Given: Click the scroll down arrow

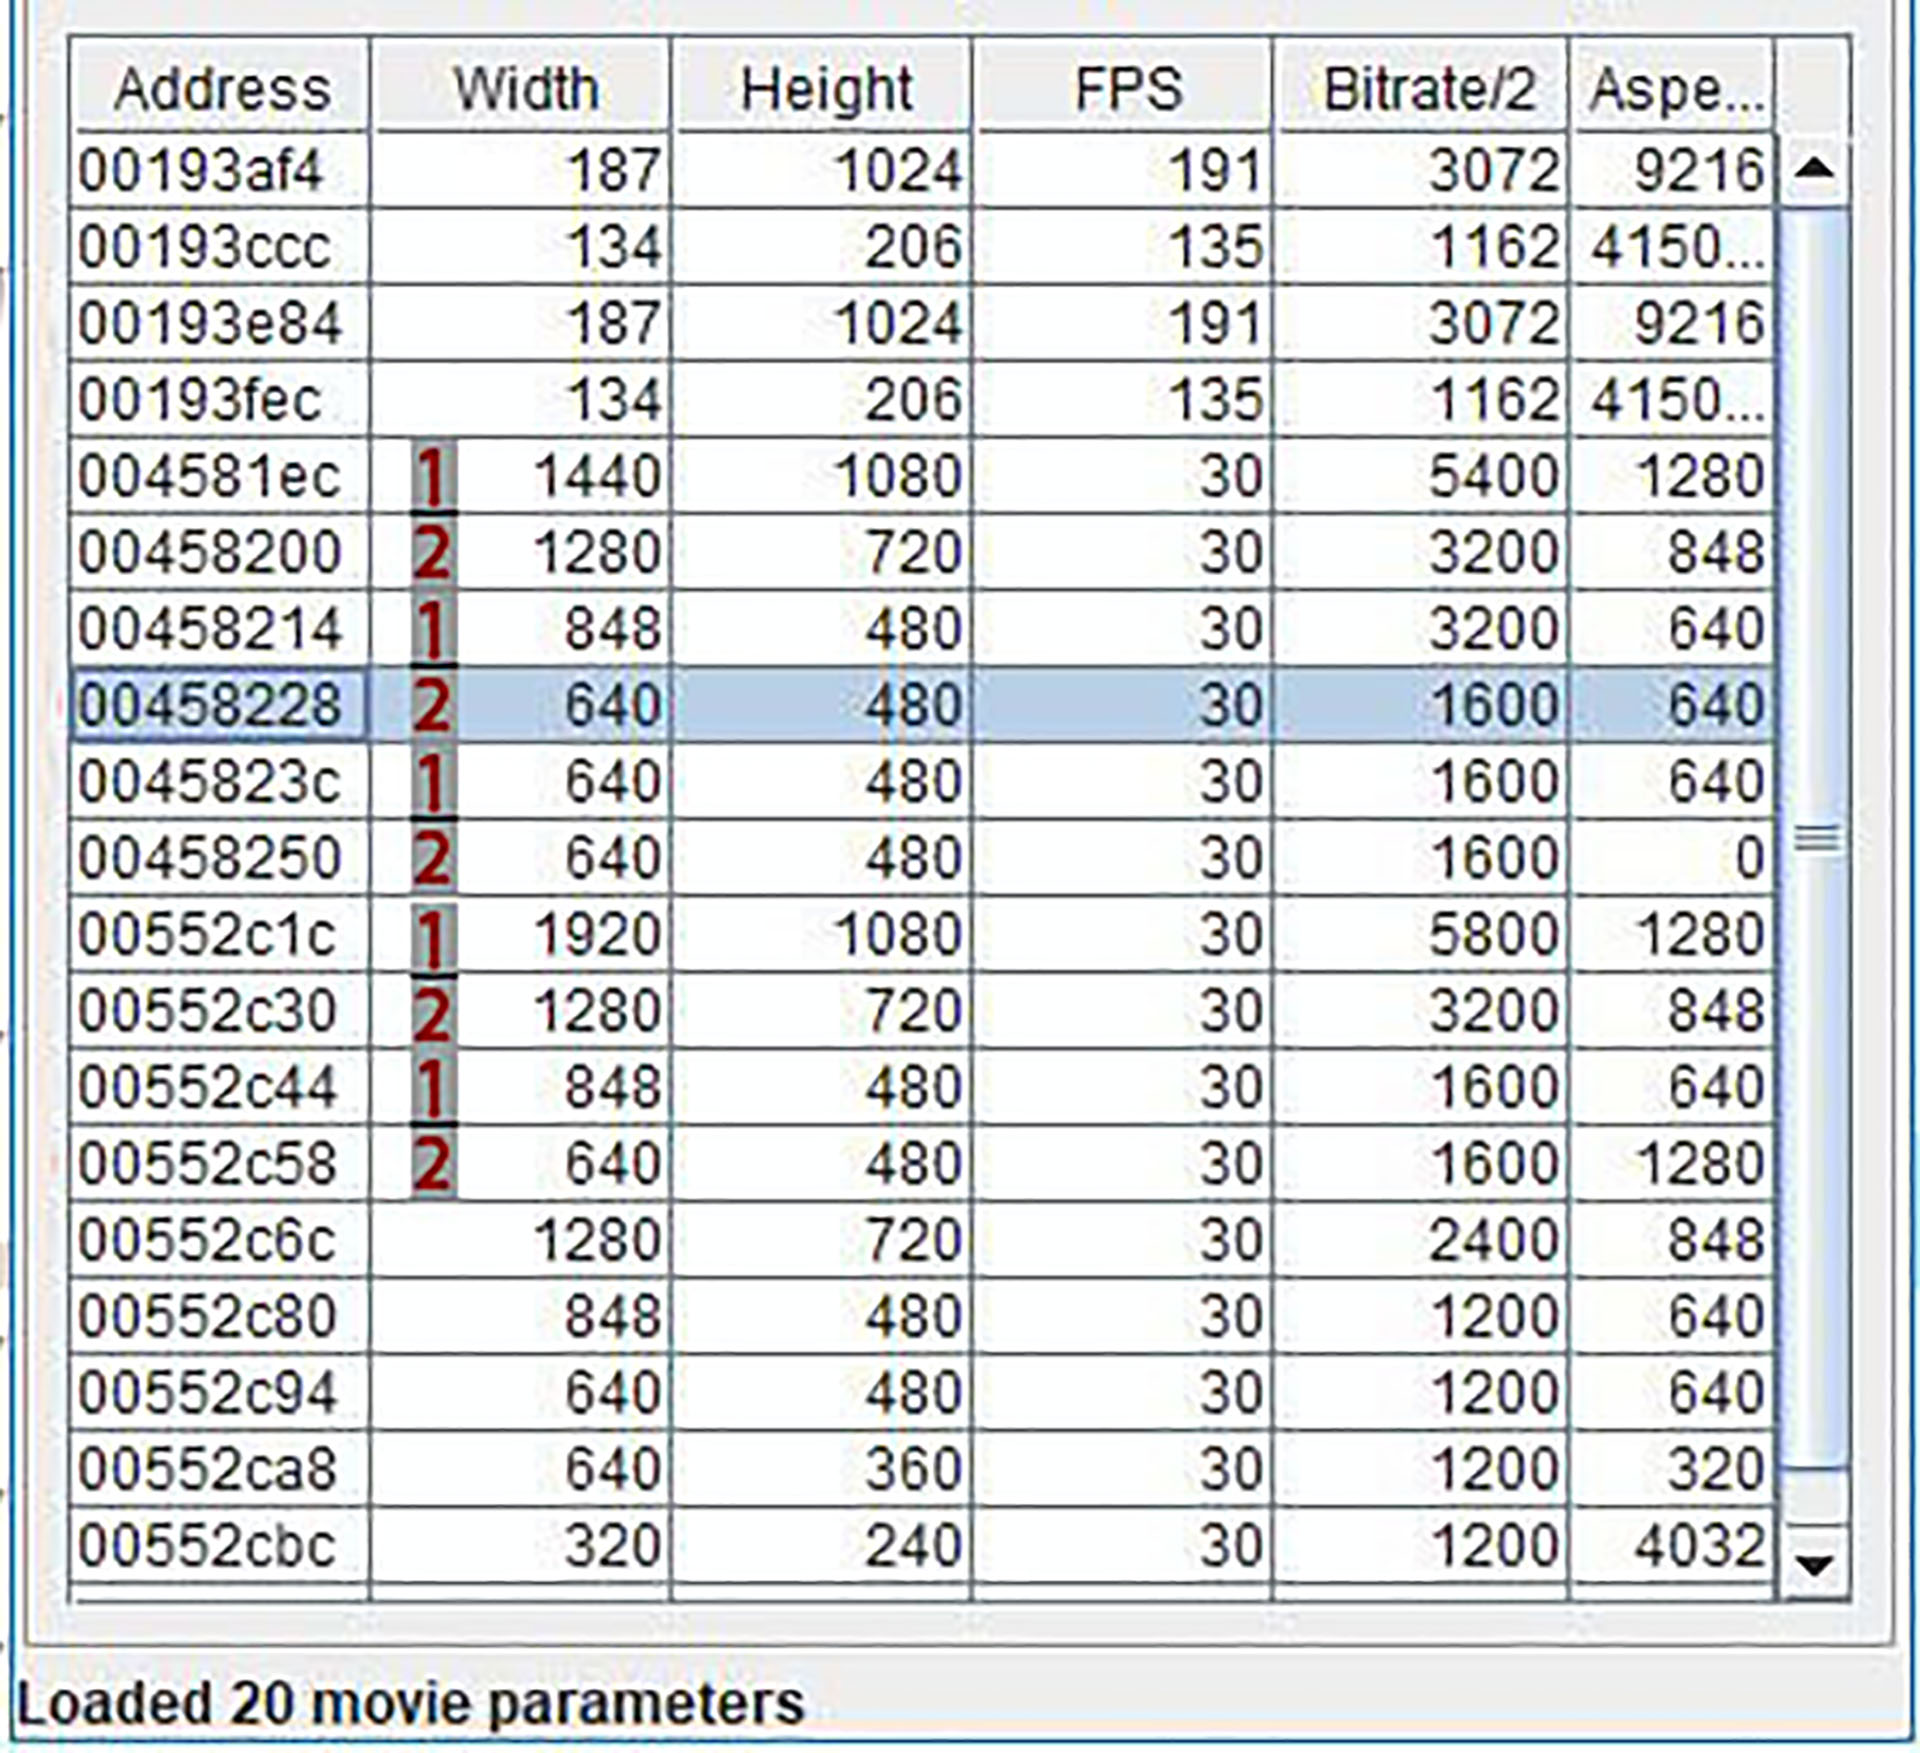Looking at the screenshot, I should click(1814, 1562).
